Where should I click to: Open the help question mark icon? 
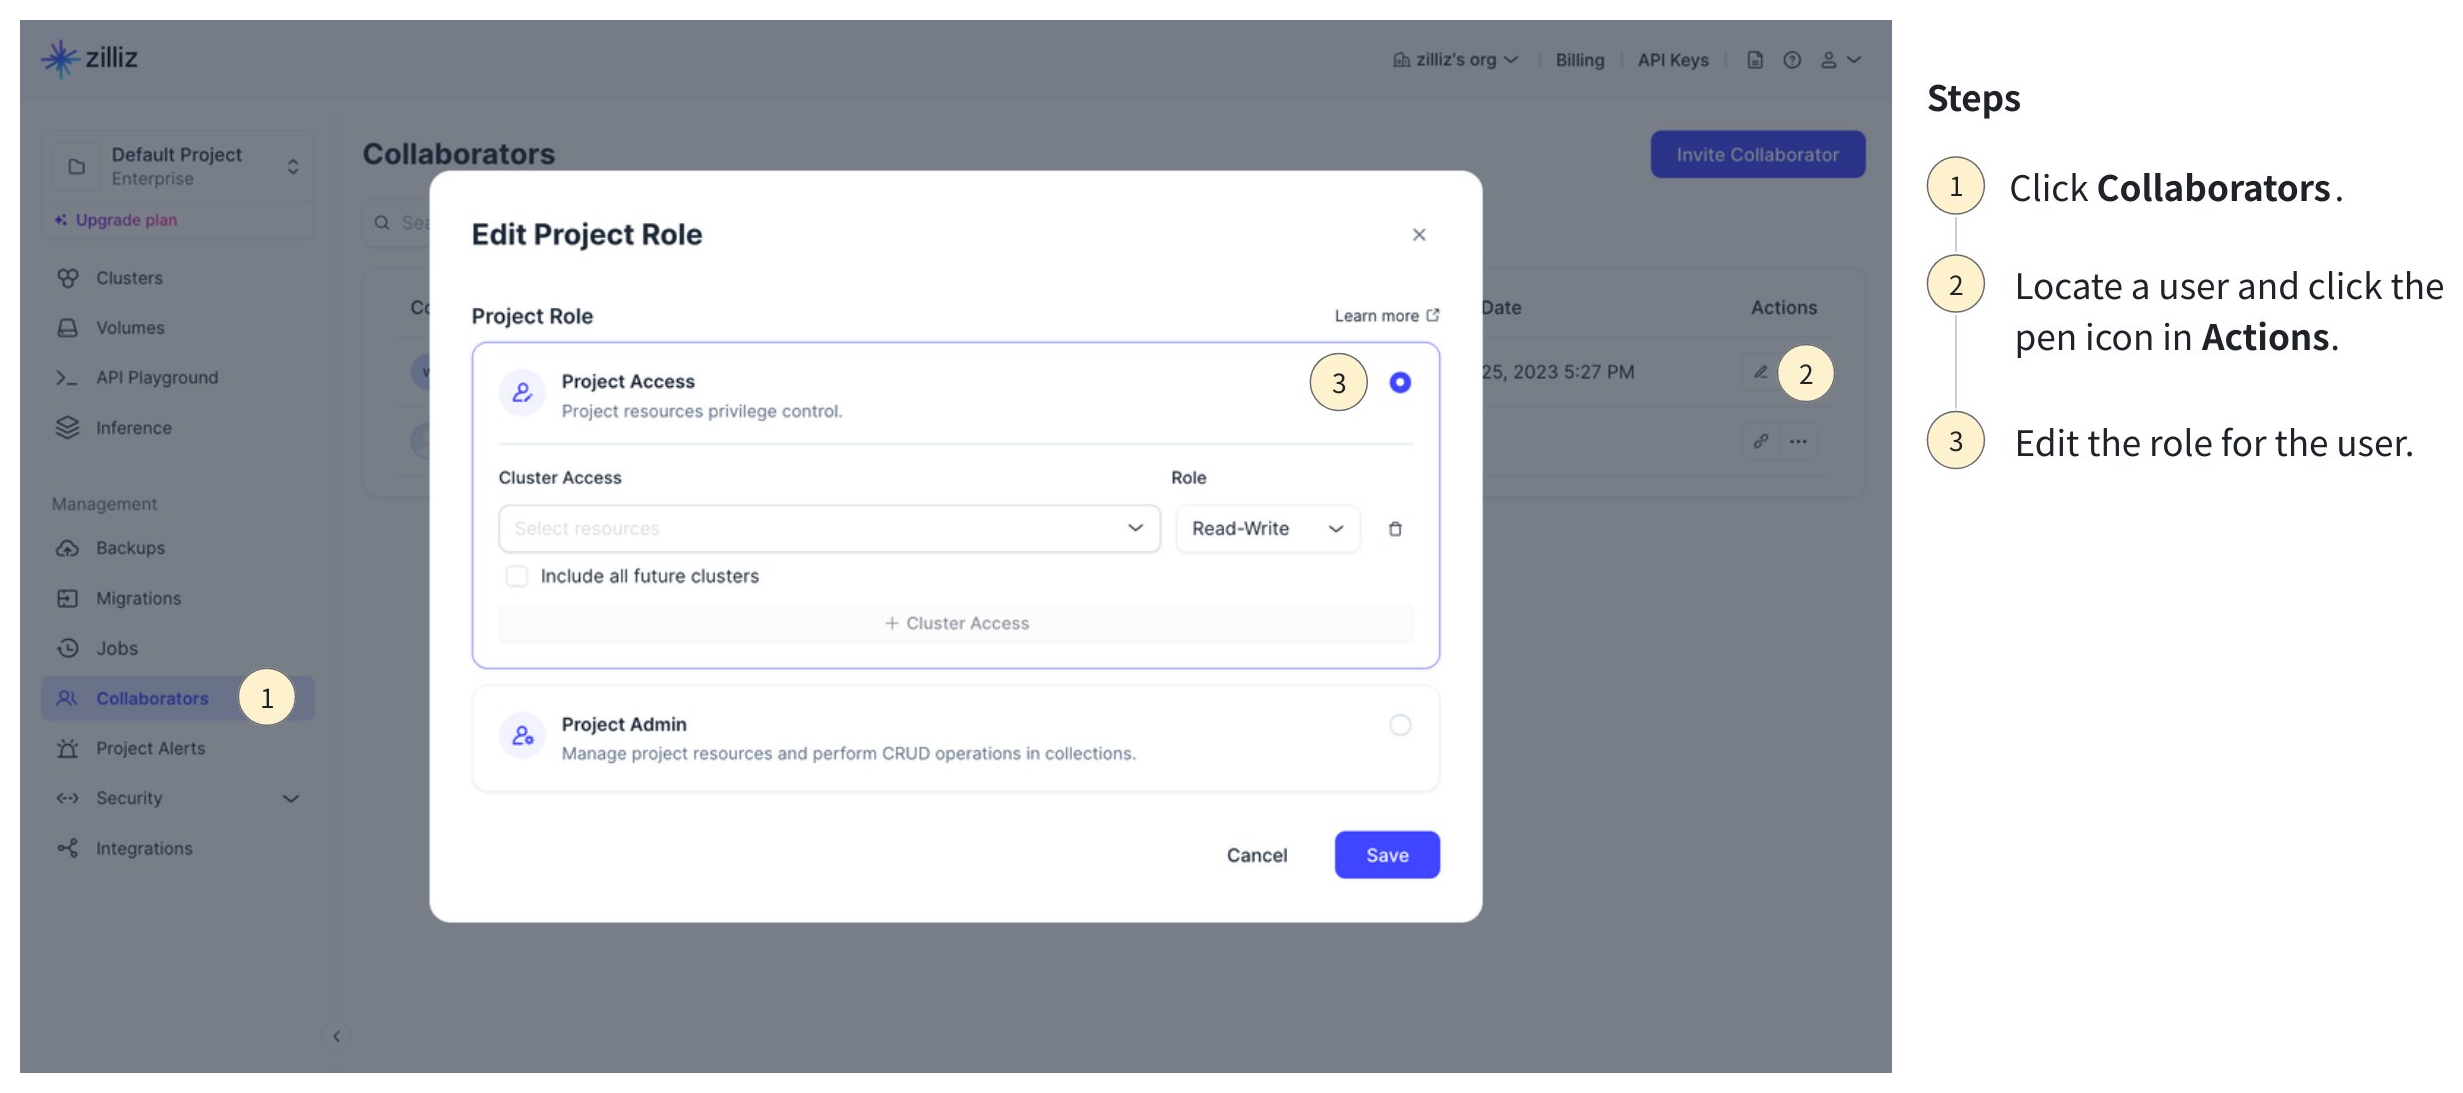click(x=1792, y=60)
